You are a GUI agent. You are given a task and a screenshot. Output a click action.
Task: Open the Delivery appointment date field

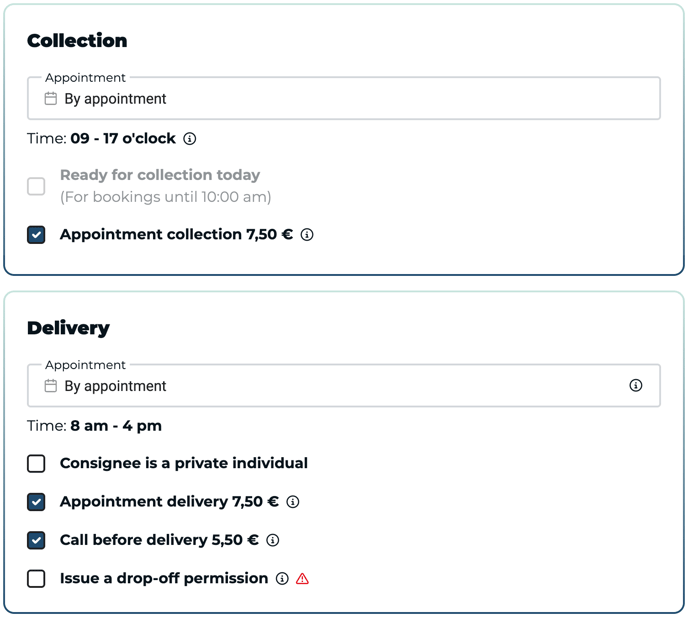[344, 385]
